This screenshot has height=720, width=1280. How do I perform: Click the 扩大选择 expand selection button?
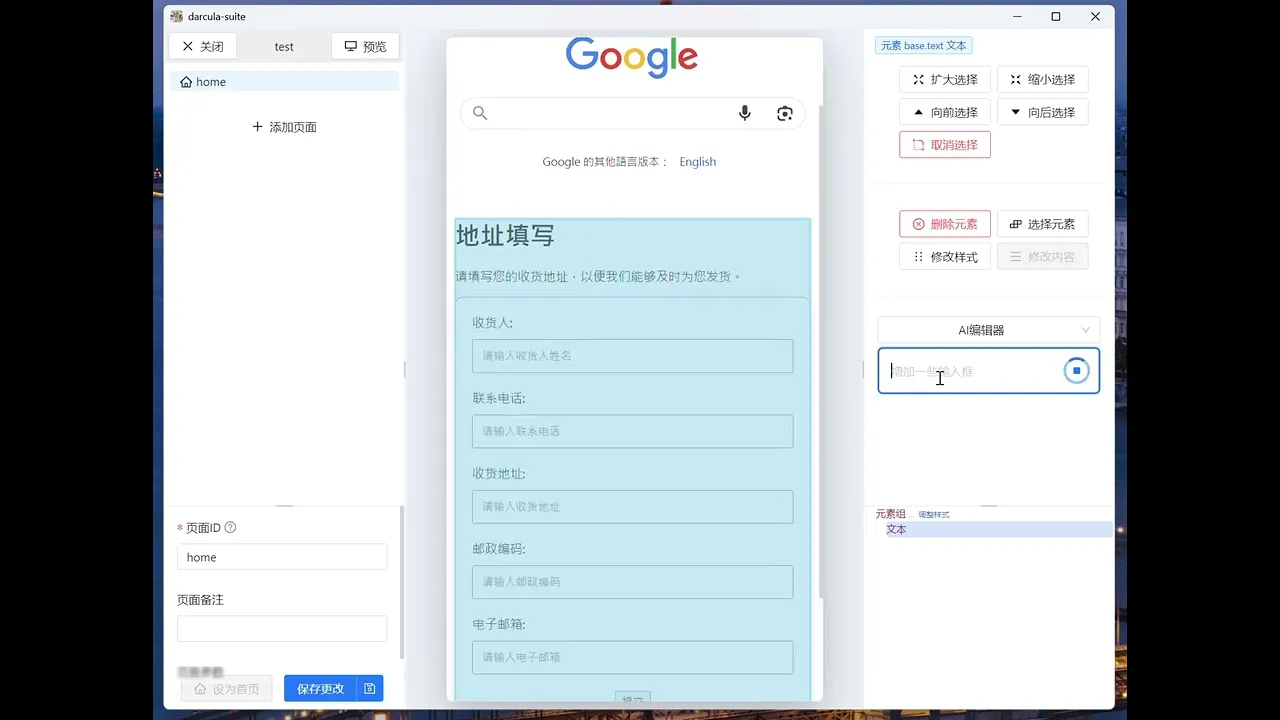[945, 79]
